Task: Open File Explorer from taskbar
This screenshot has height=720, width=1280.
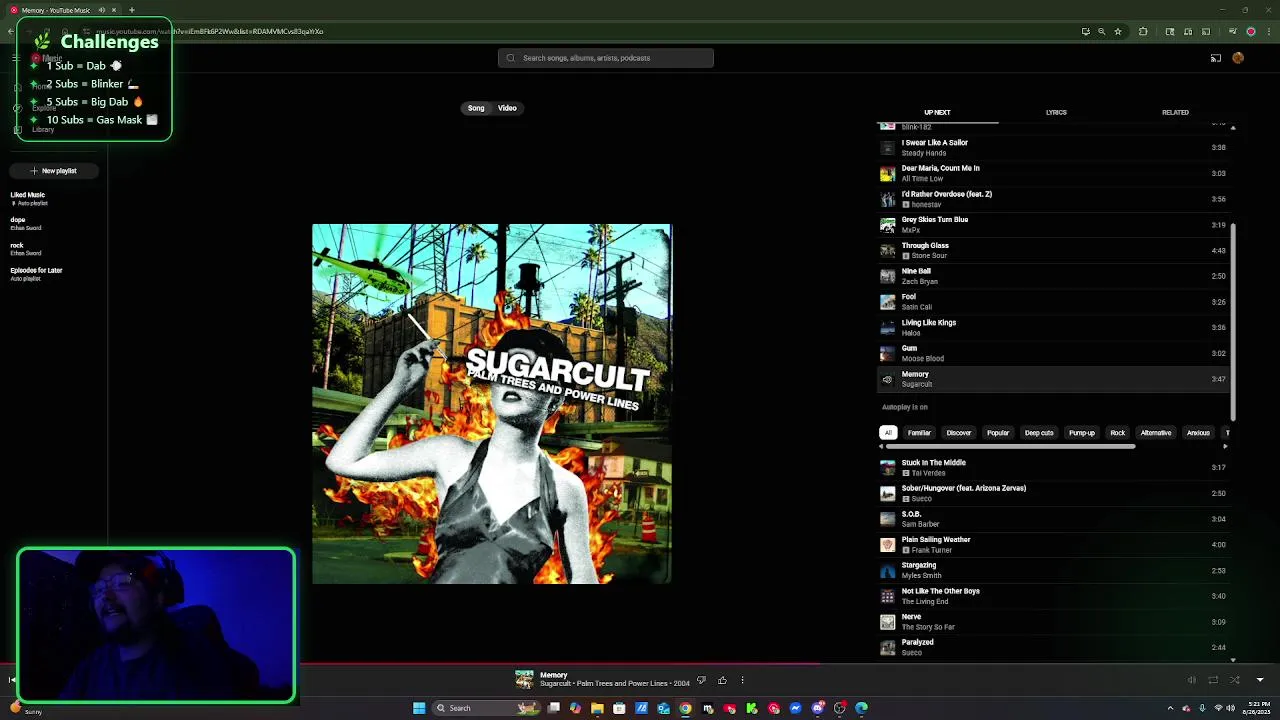Action: click(x=597, y=708)
